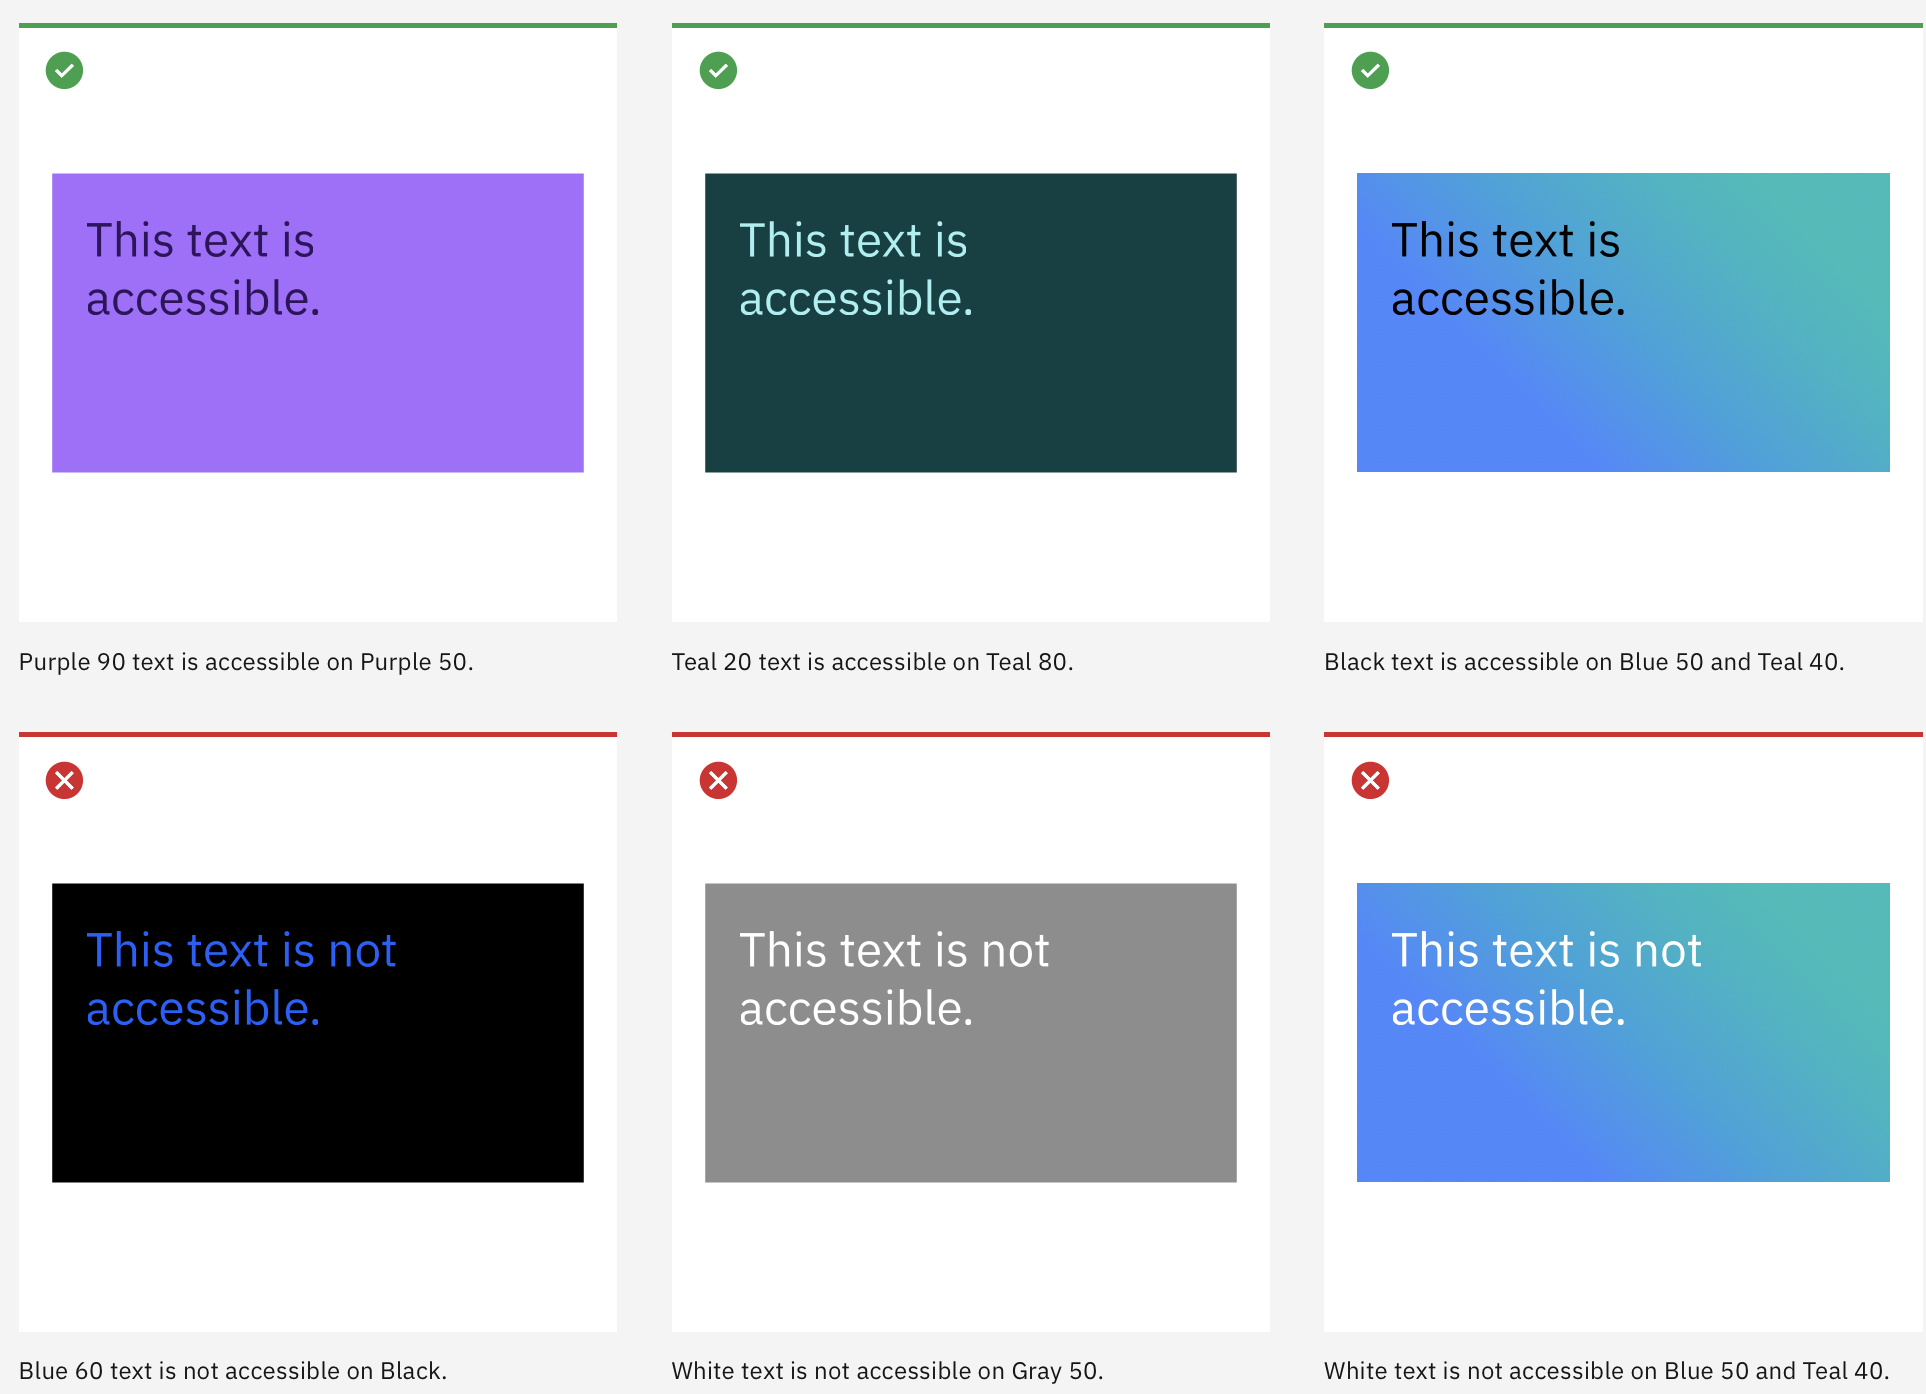Click the red X on the gradient card

coord(1370,781)
